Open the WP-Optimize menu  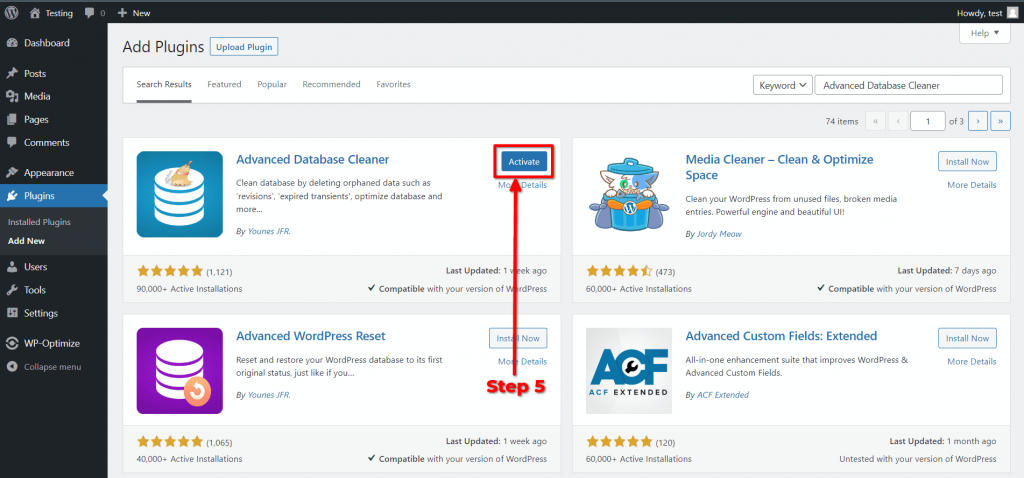coord(54,343)
